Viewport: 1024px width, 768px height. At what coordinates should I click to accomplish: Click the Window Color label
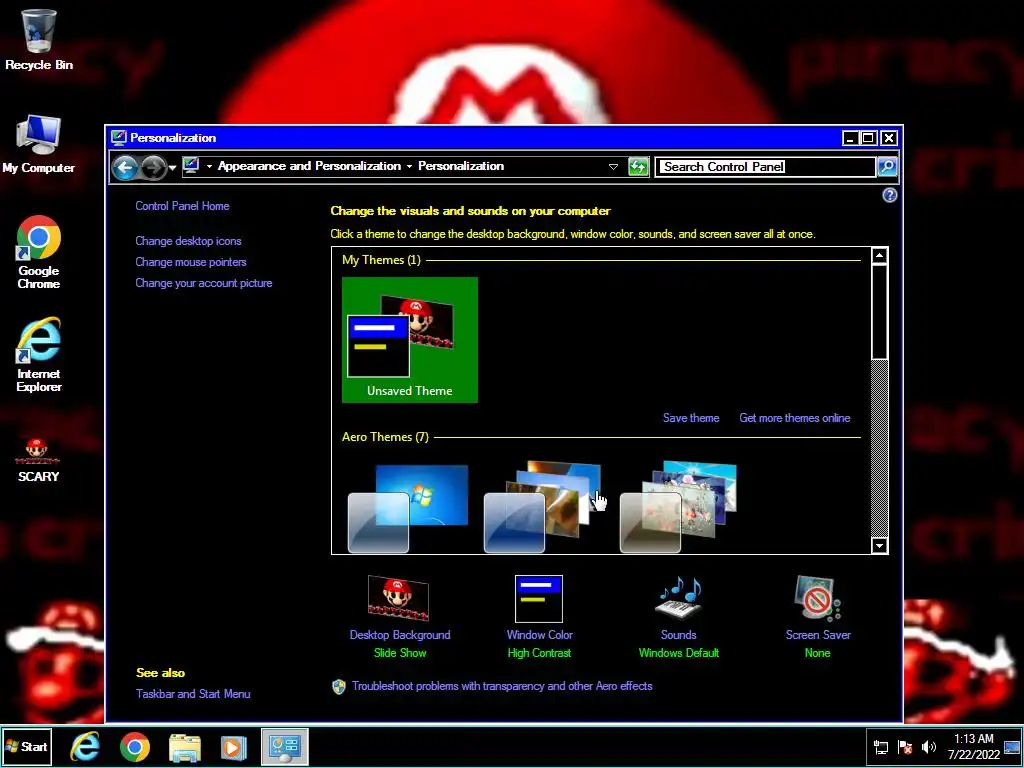[x=539, y=635]
